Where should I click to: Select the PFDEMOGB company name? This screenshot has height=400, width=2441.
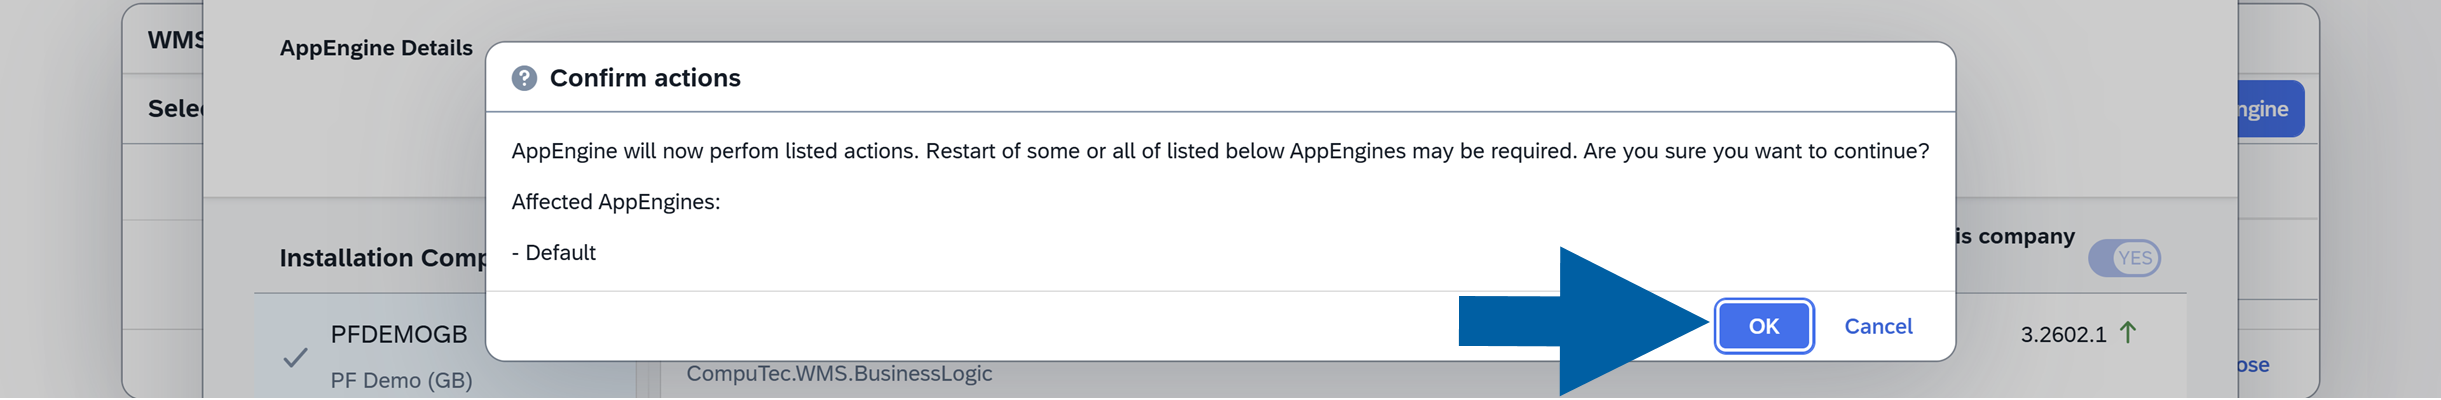399,335
